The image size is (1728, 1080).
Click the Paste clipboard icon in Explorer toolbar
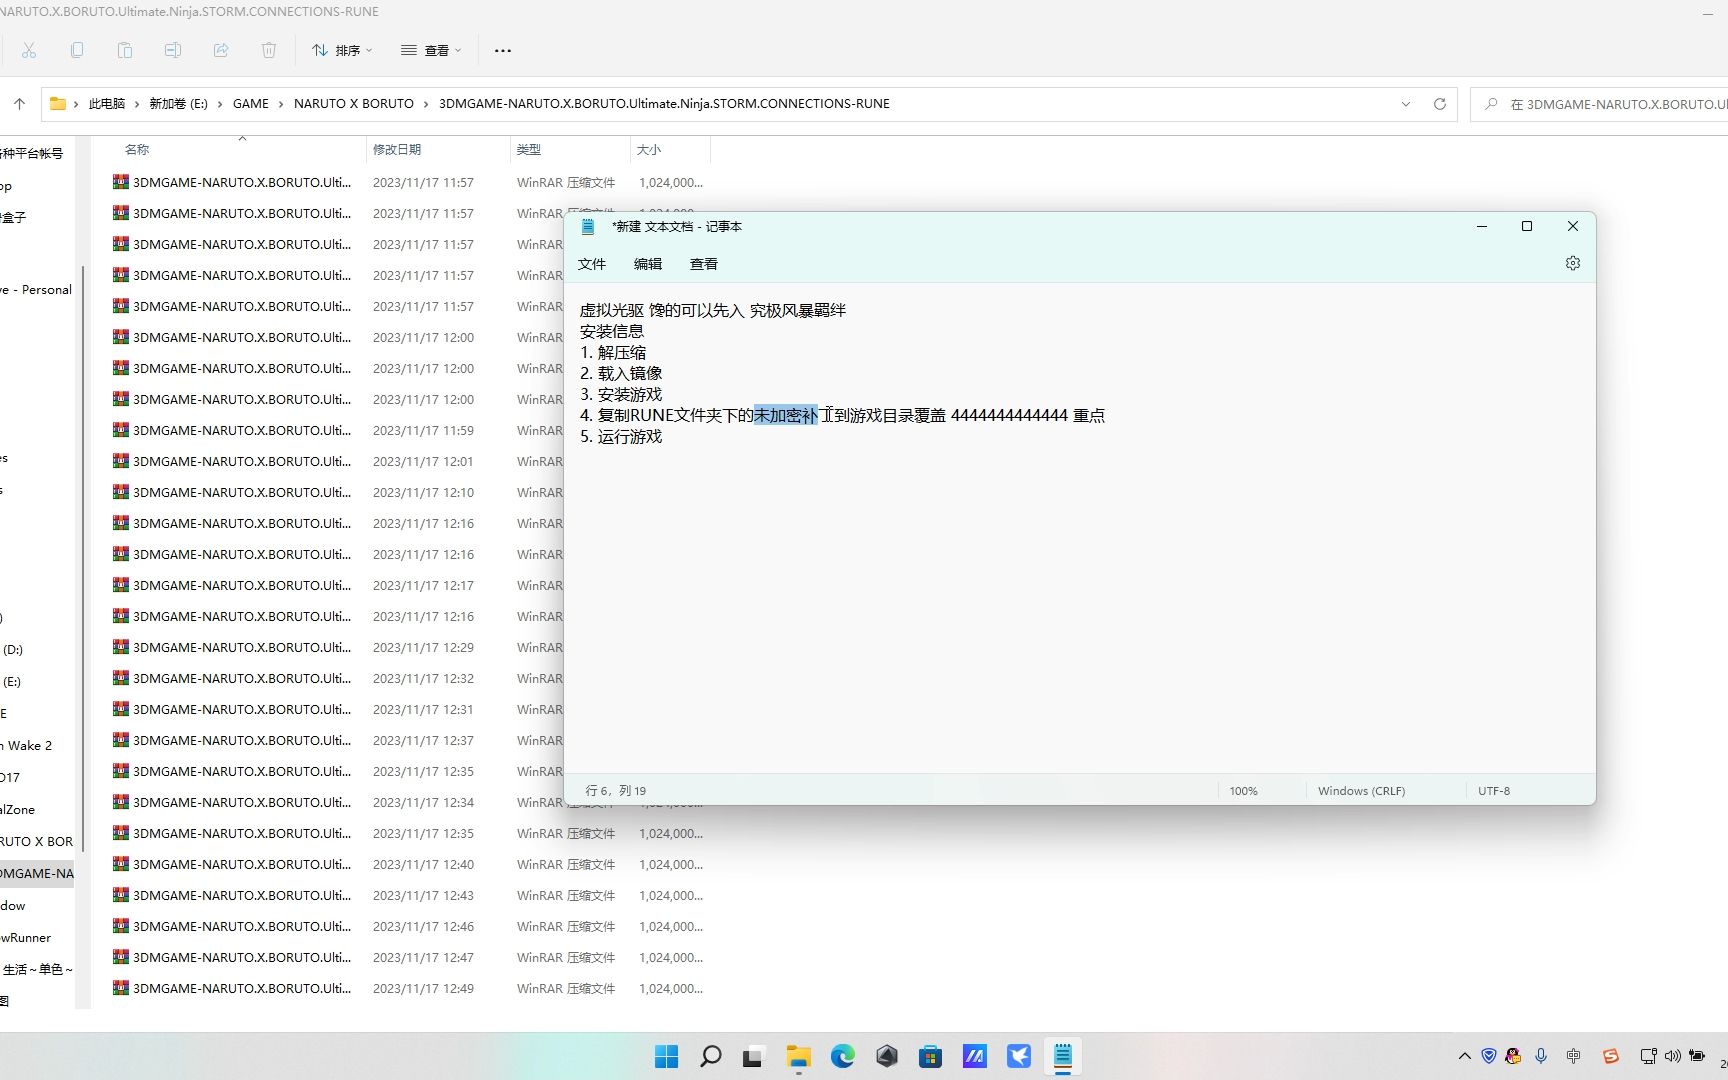point(125,50)
